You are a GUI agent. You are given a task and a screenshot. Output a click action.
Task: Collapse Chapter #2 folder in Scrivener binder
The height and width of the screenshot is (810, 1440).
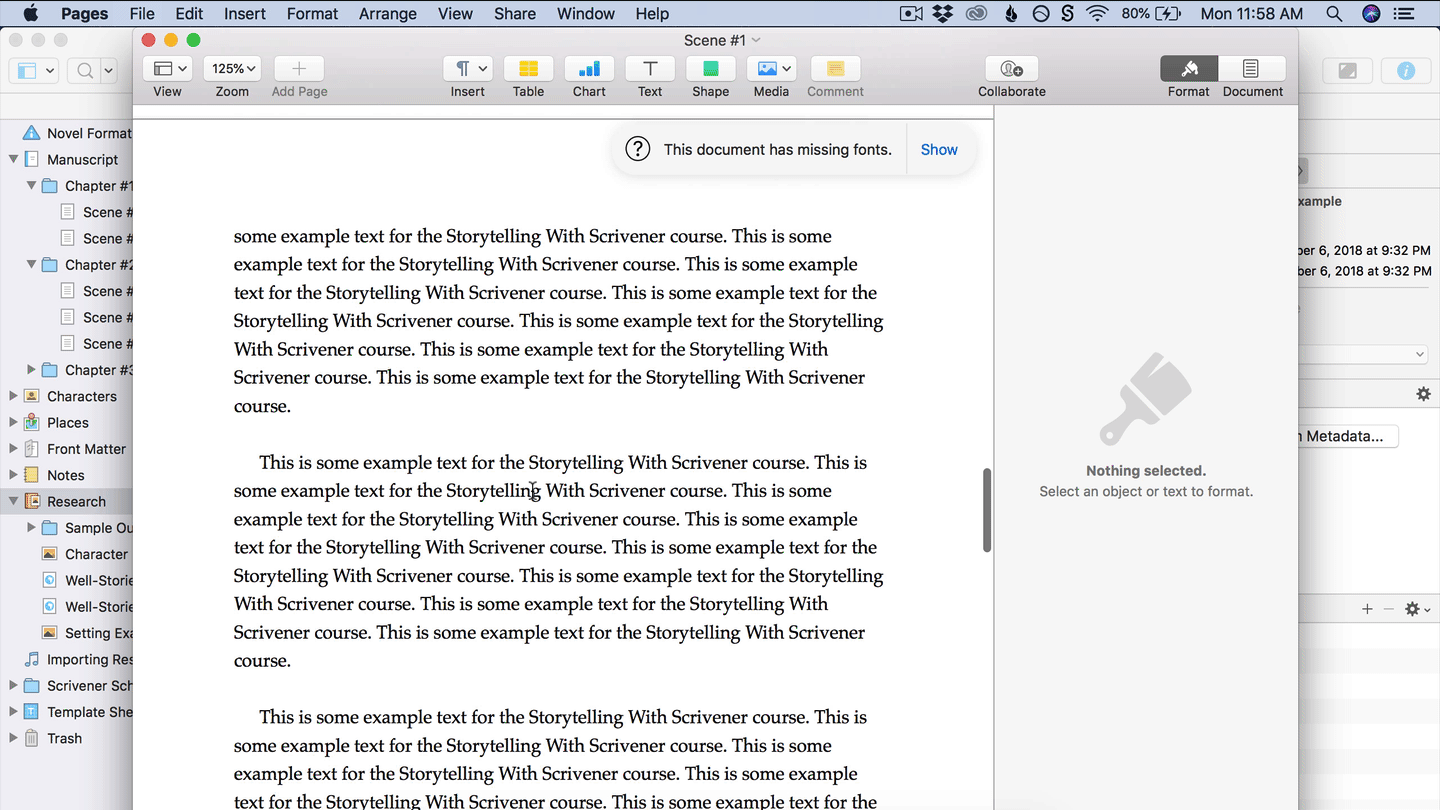[x=32, y=264]
